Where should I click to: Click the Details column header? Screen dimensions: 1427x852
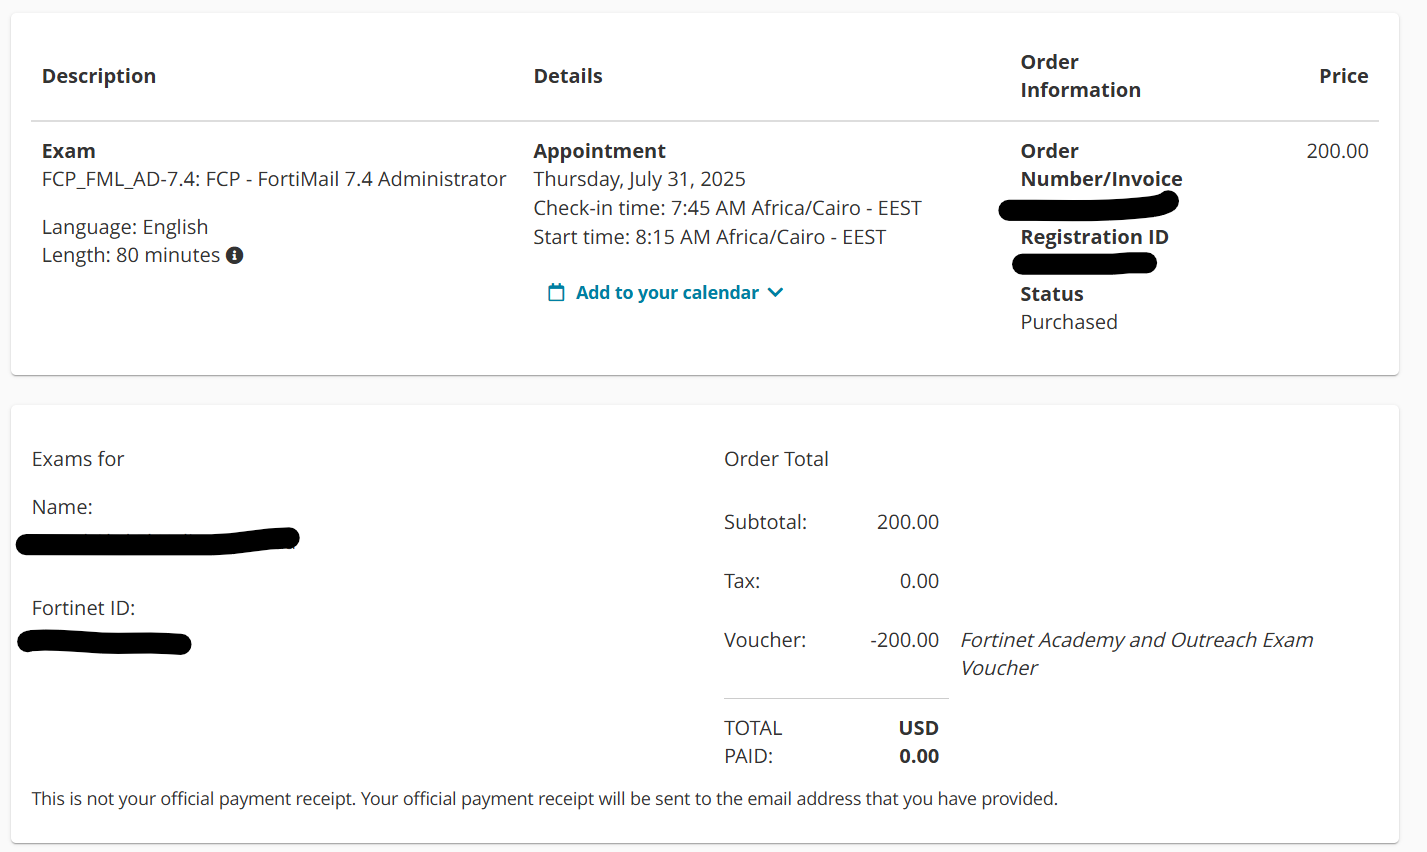[568, 76]
